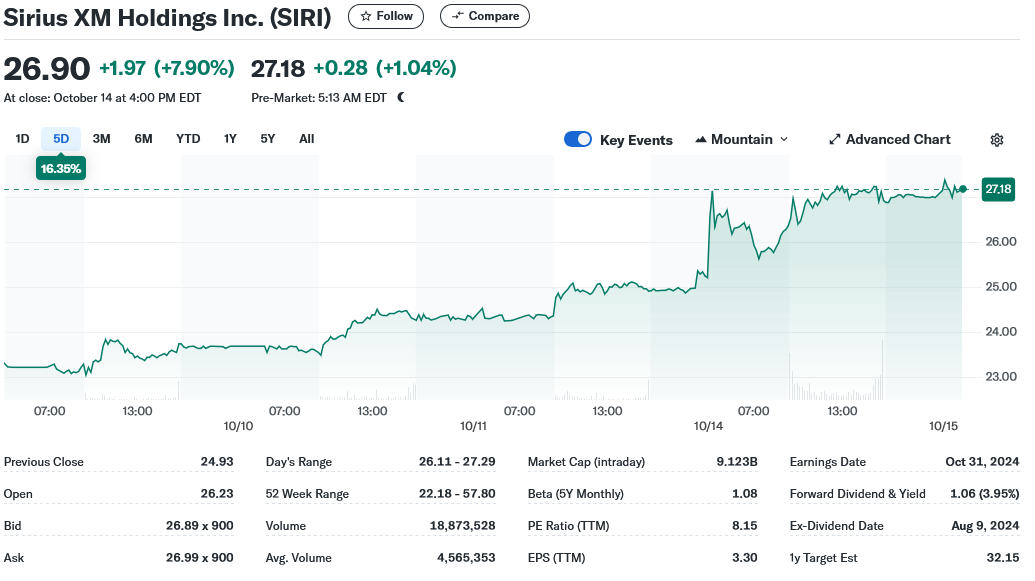Click the expand arrows icon of Advanced Chart
The height and width of the screenshot is (581, 1035).
[x=835, y=139]
